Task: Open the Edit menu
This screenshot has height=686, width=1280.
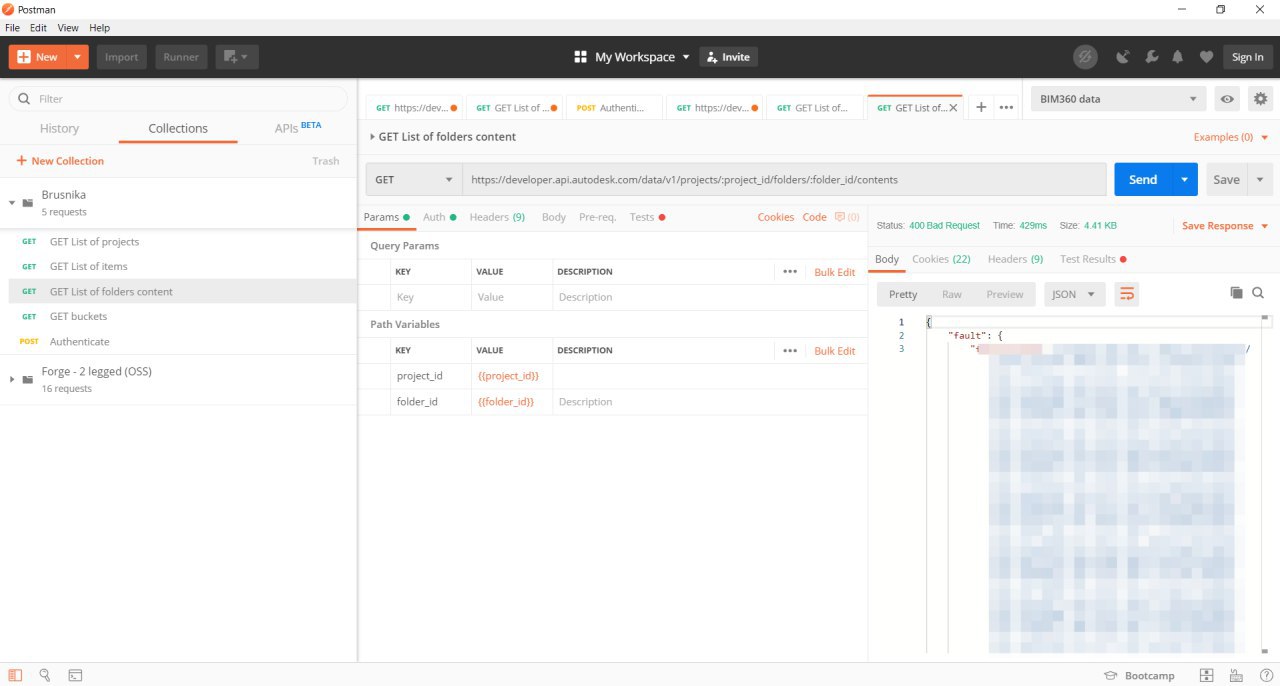Action: [x=38, y=28]
